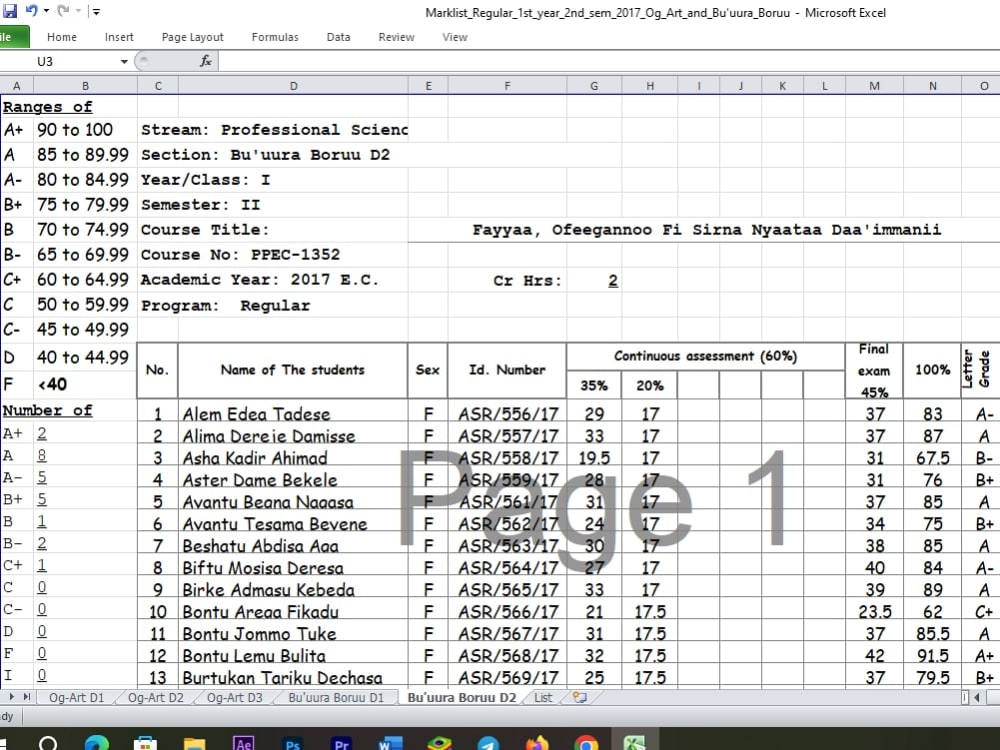The image size is (1000, 750).
Task: Switch to Bu'uura Boruu D1 sheet tab
Action: tap(336, 697)
